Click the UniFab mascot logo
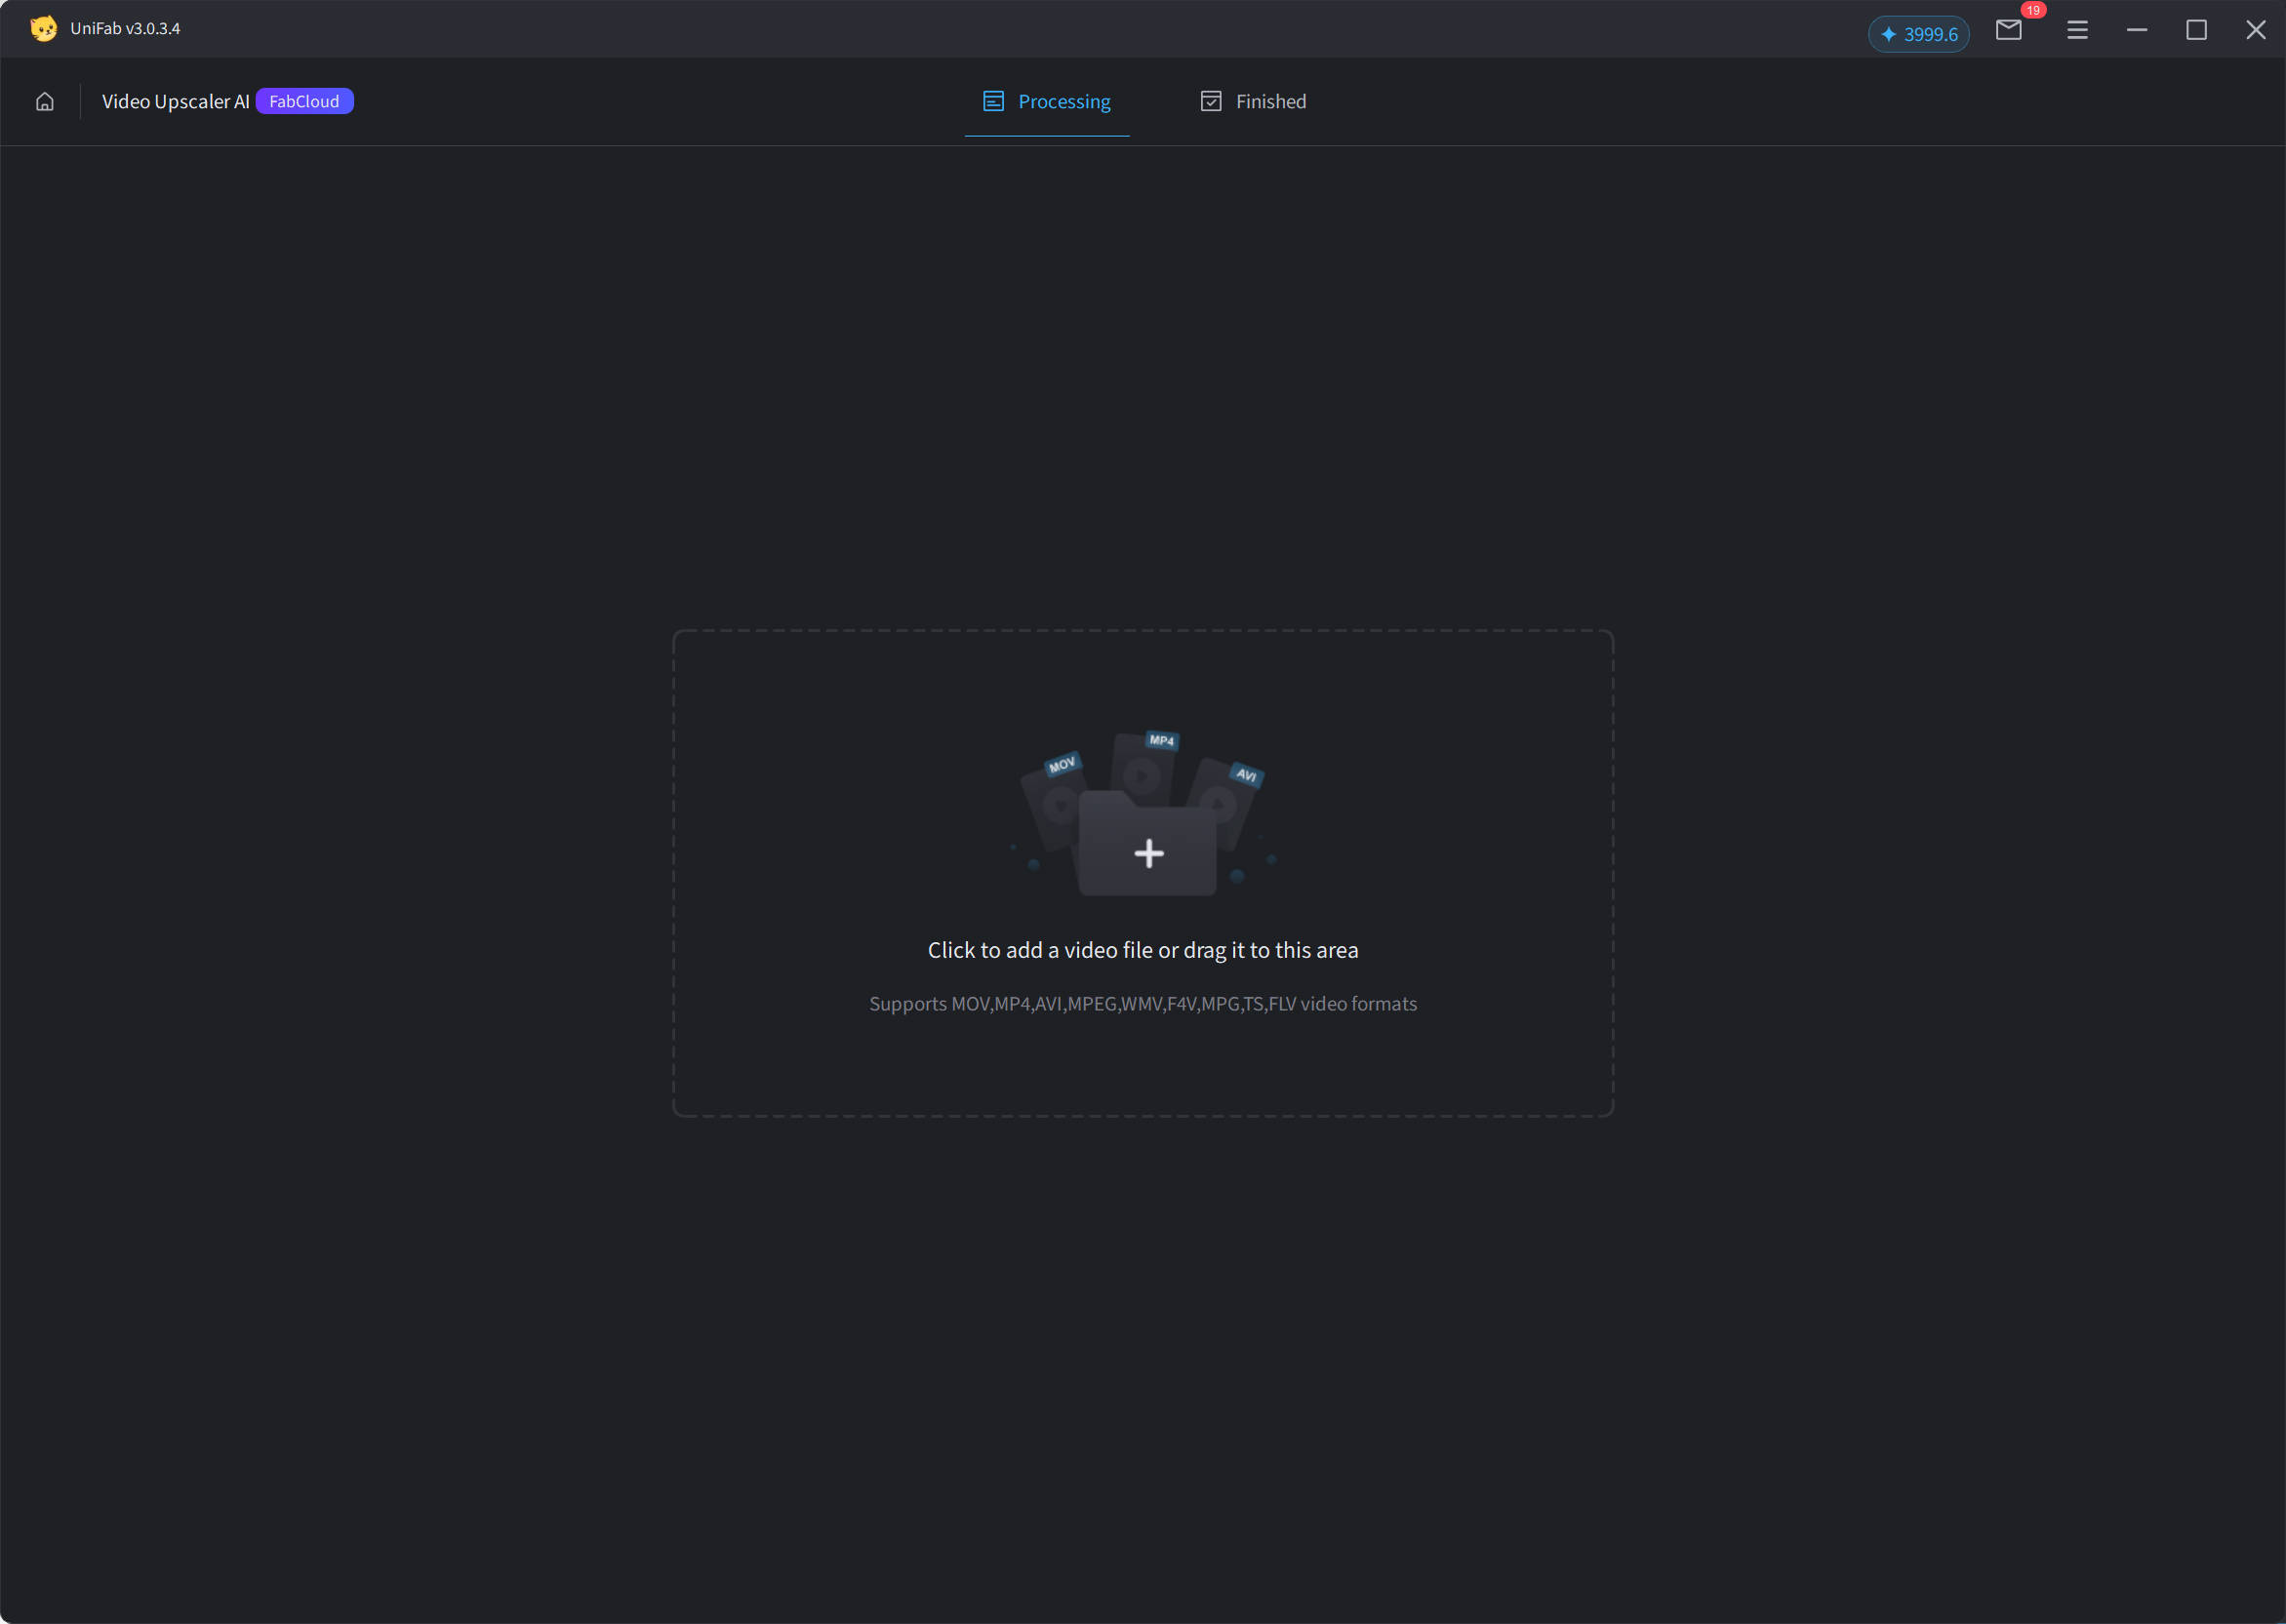Image resolution: width=2286 pixels, height=1624 pixels. pyautogui.click(x=43, y=28)
